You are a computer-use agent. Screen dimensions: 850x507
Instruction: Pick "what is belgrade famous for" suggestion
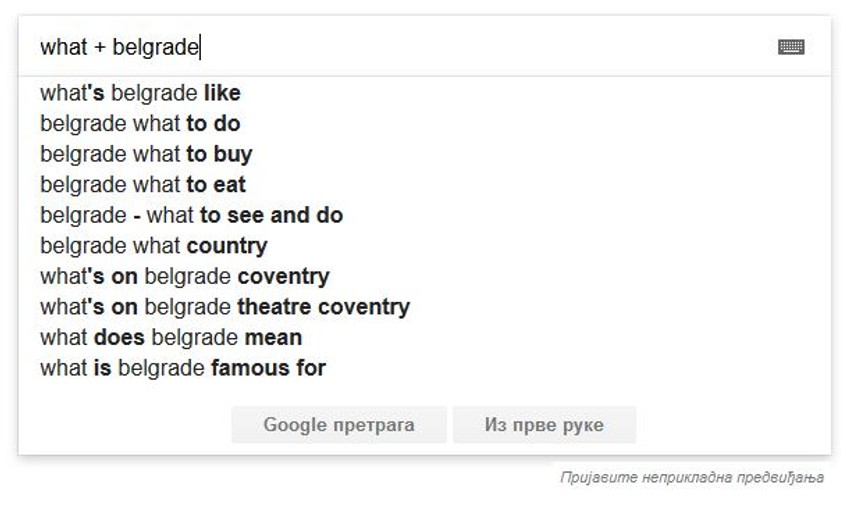[183, 368]
